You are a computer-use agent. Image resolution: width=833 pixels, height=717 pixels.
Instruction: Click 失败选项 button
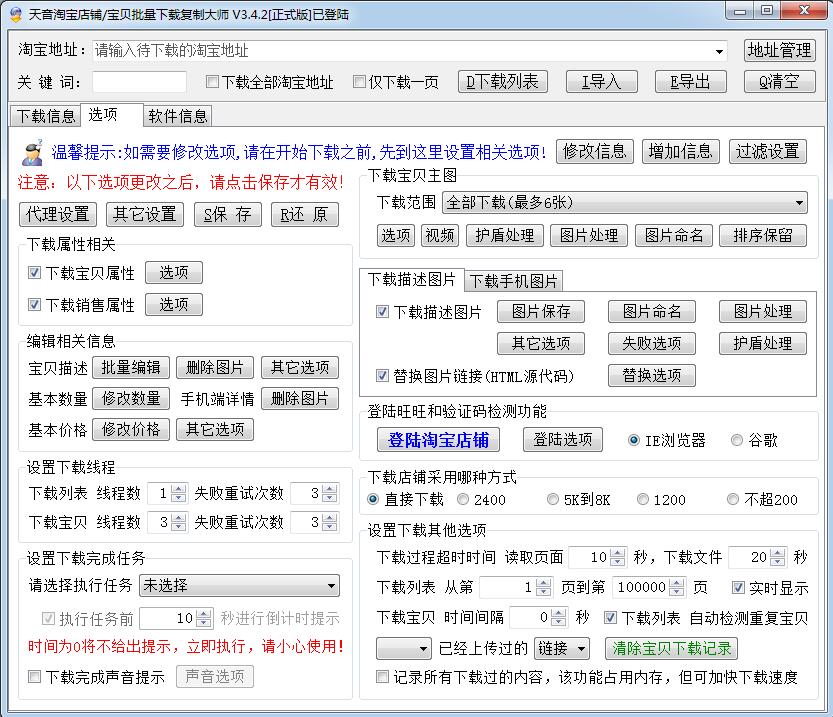[652, 344]
